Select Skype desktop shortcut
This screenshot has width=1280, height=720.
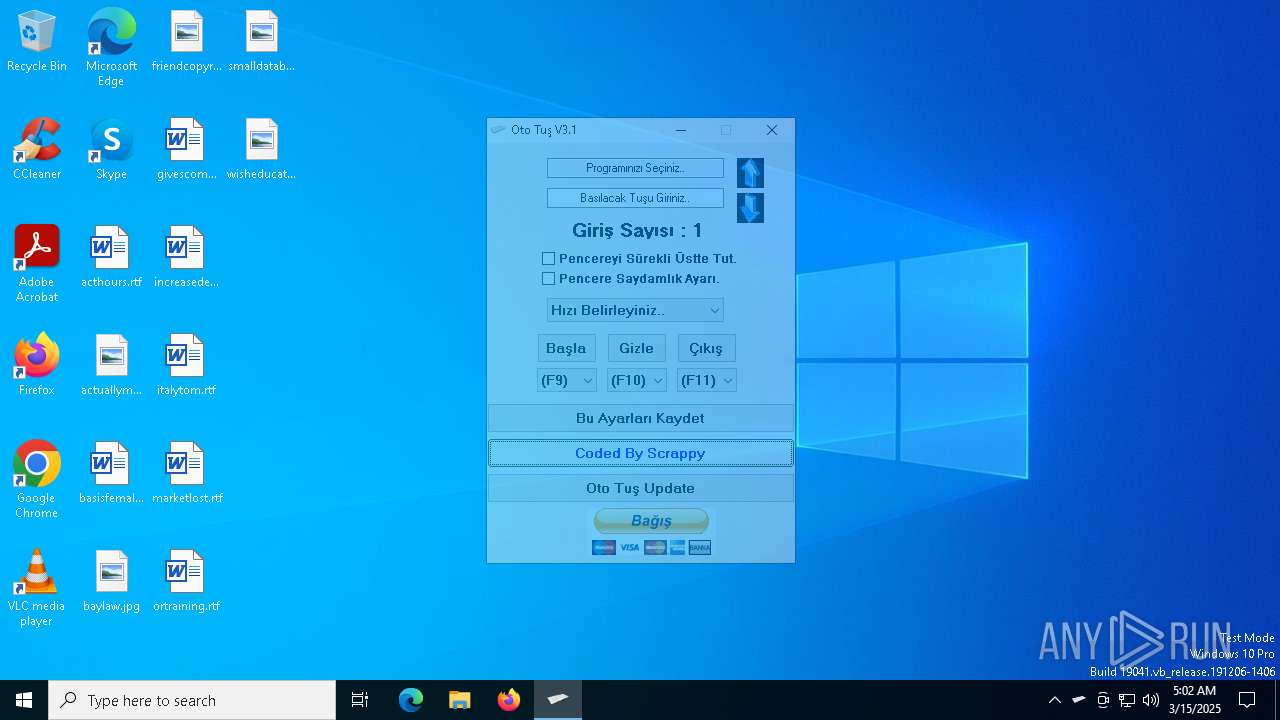point(111,150)
